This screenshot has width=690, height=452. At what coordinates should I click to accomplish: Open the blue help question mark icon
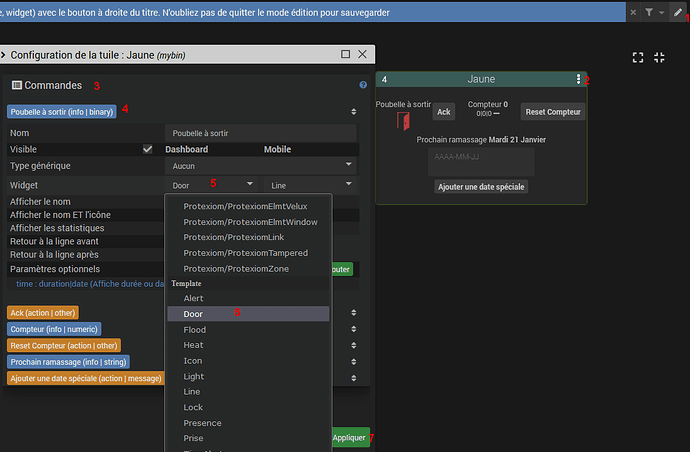tap(363, 85)
